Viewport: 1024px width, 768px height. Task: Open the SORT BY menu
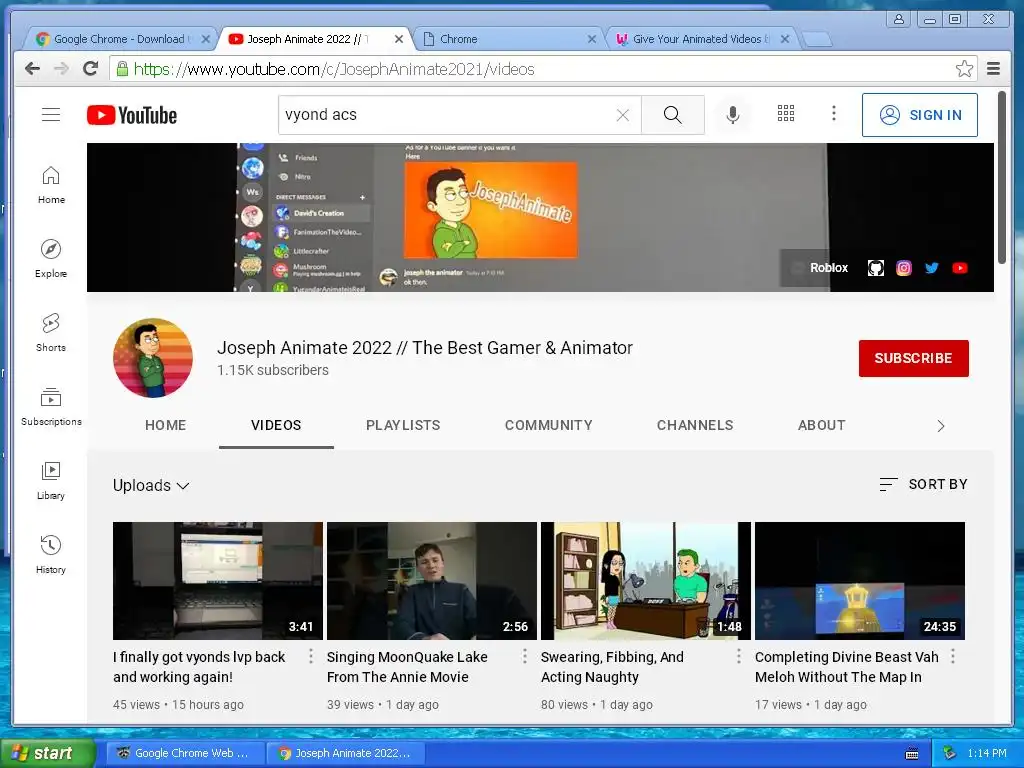(923, 484)
